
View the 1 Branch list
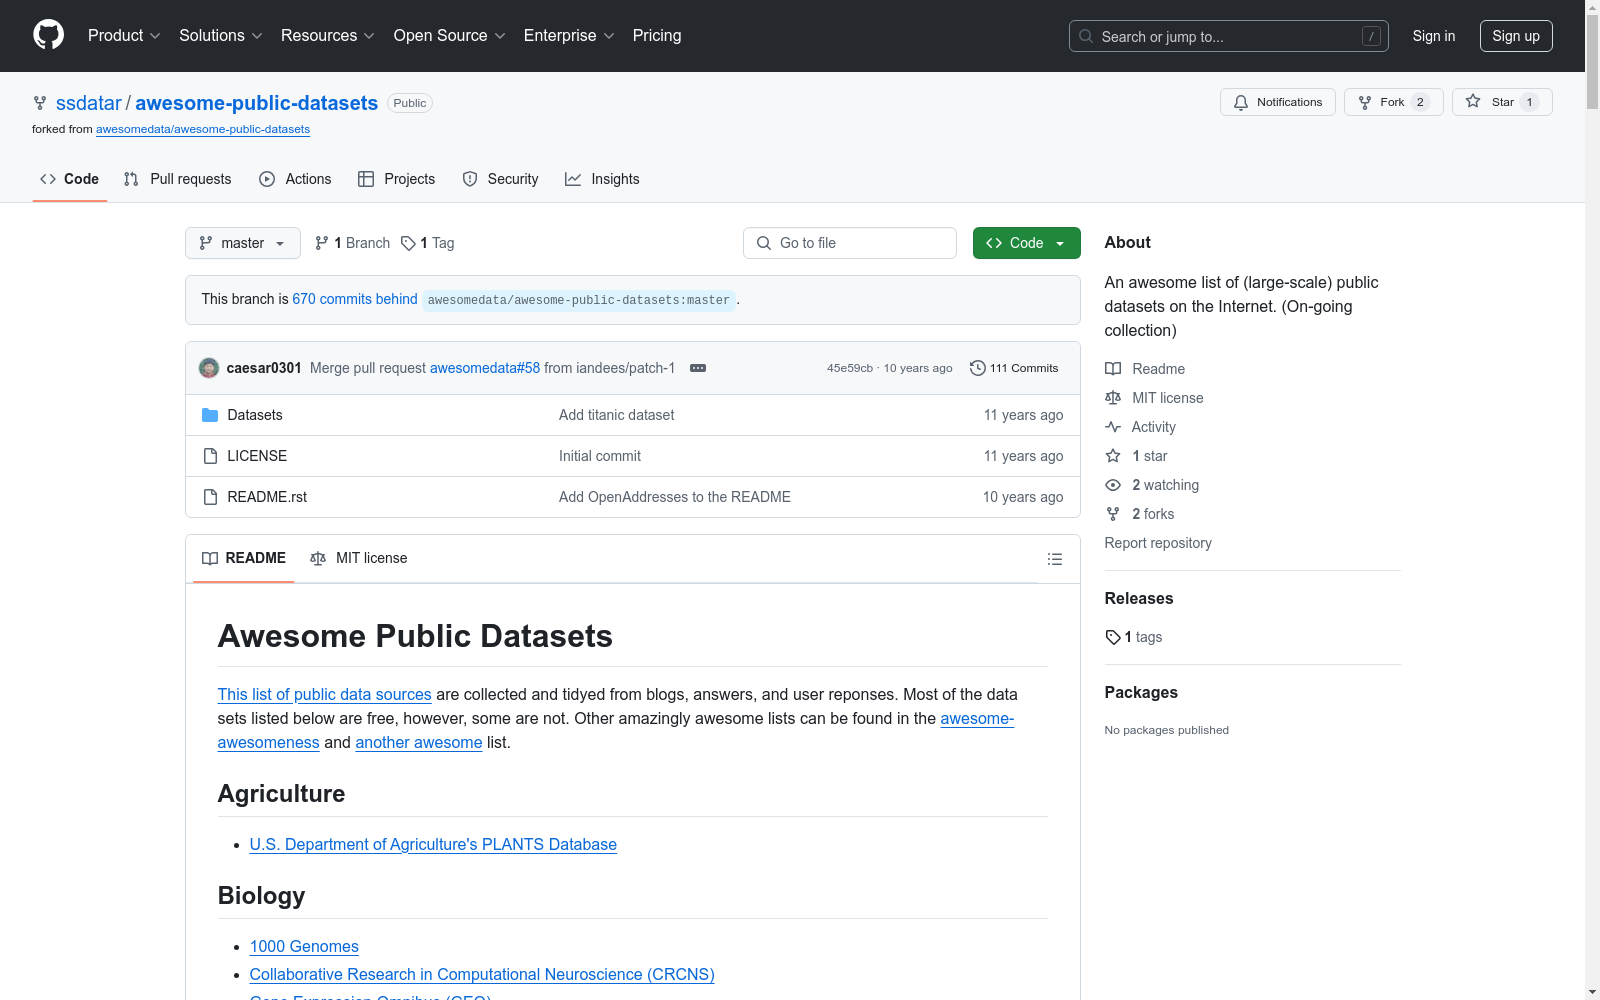pyautogui.click(x=352, y=243)
